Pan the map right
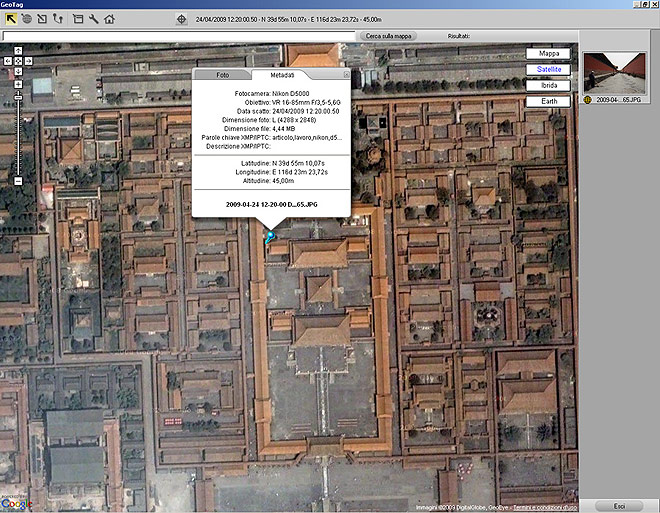This screenshot has width=660, height=513. pos(28,61)
